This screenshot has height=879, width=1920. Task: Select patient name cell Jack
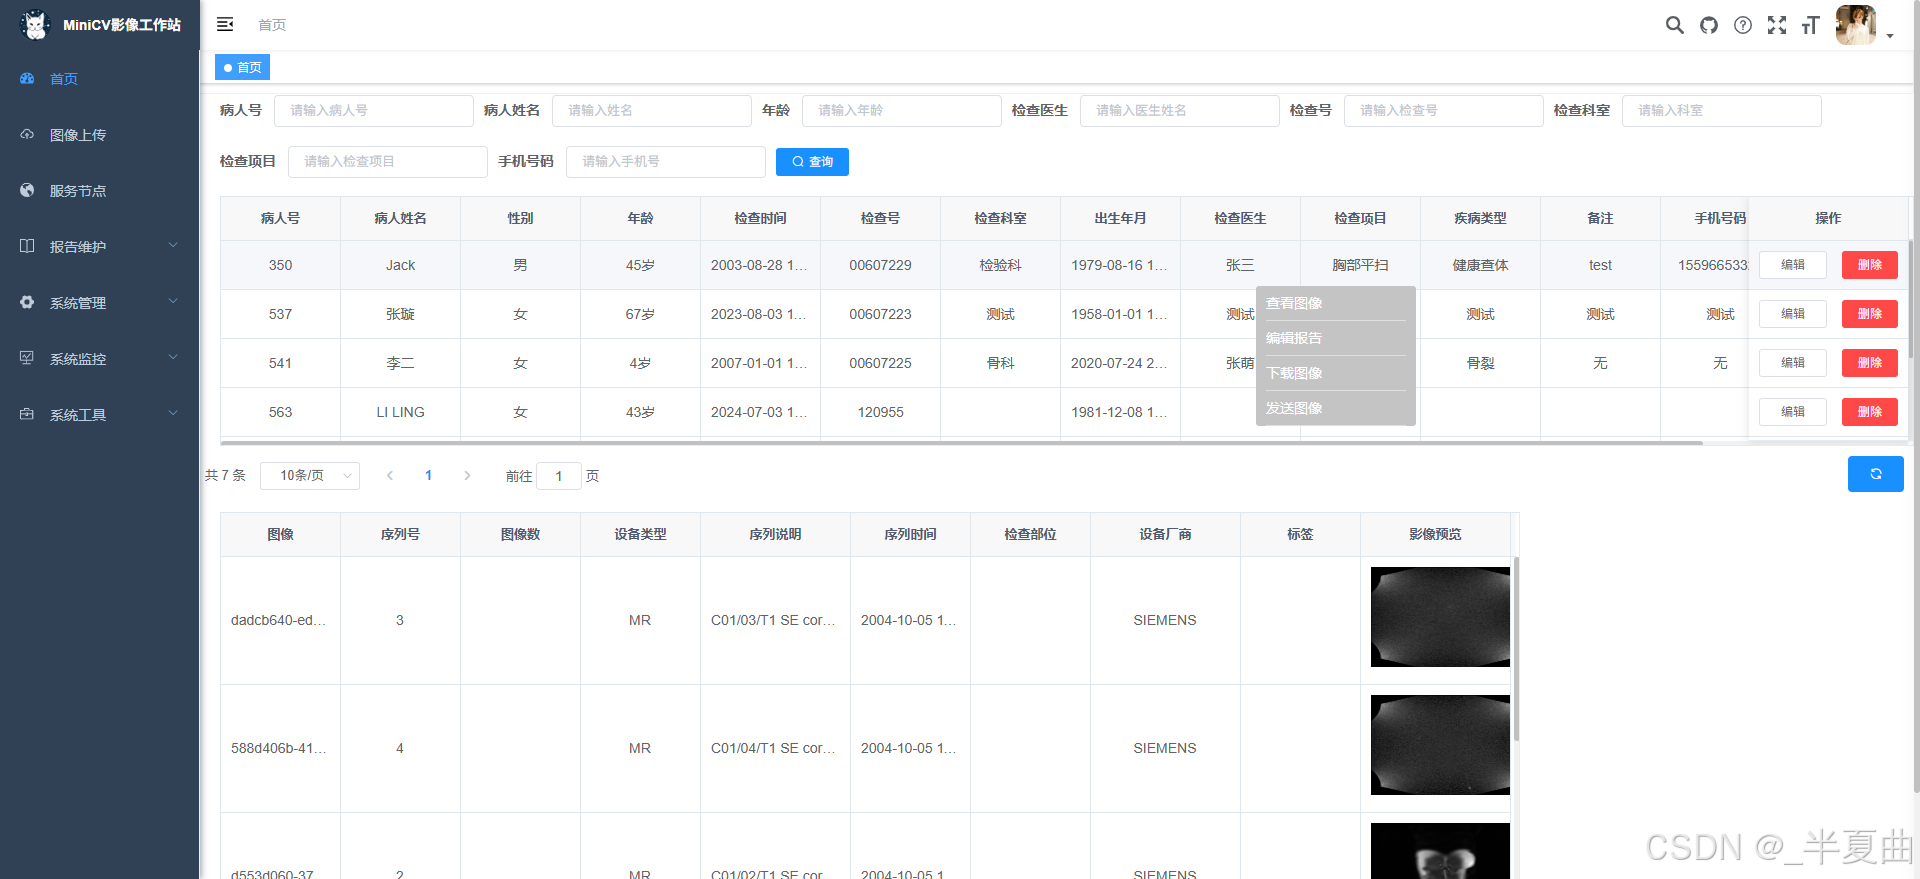click(401, 265)
